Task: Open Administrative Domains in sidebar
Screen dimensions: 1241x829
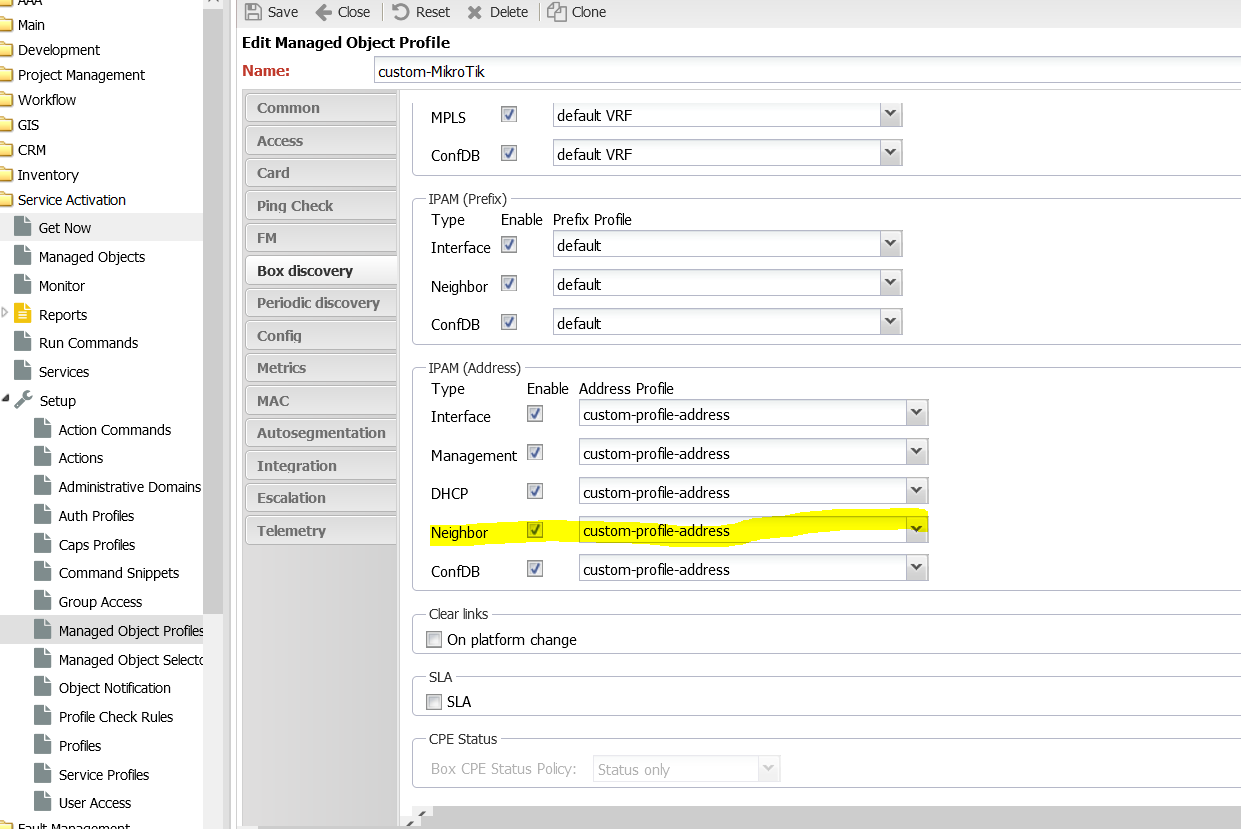Action: point(130,487)
